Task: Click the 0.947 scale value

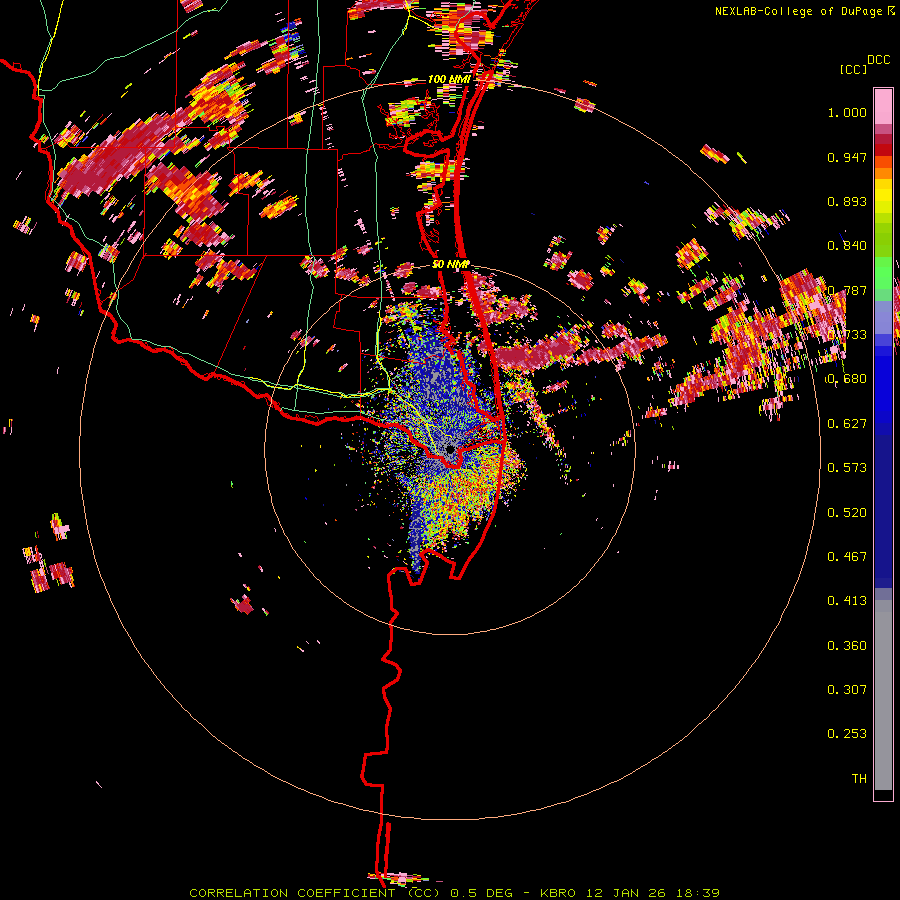Action: click(x=847, y=157)
